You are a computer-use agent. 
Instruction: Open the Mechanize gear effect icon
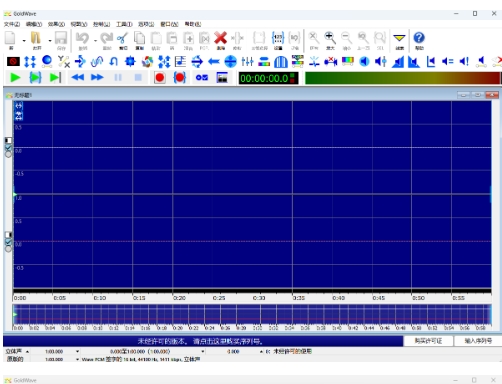click(130, 61)
